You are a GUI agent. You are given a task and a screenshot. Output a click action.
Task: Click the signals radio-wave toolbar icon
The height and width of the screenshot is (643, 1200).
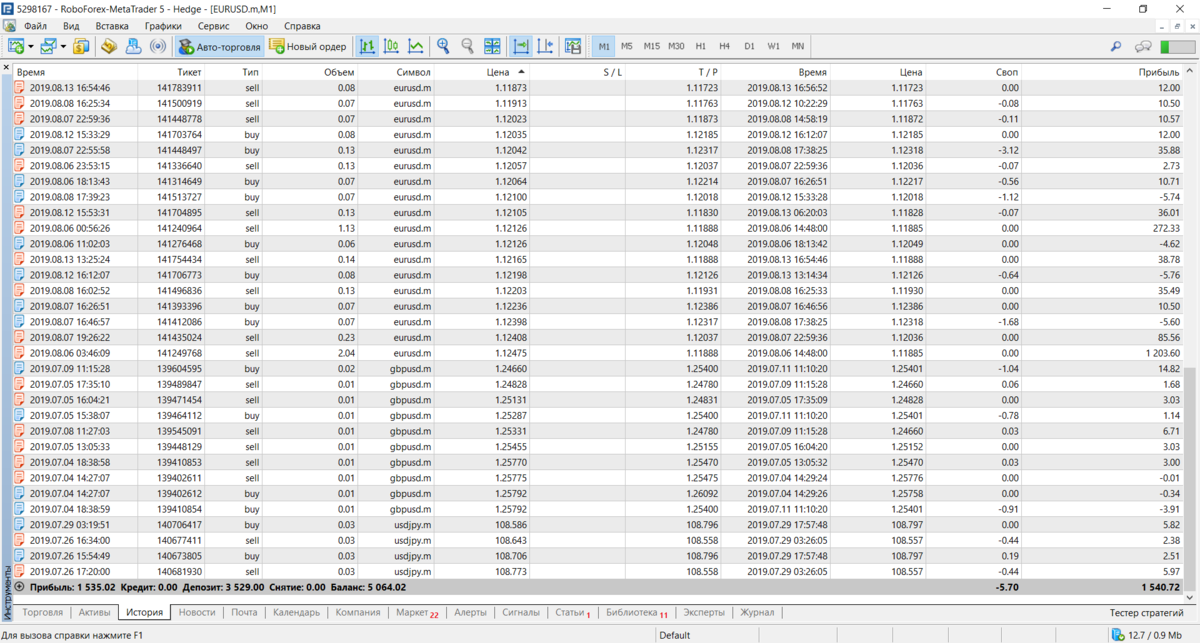pos(157,46)
